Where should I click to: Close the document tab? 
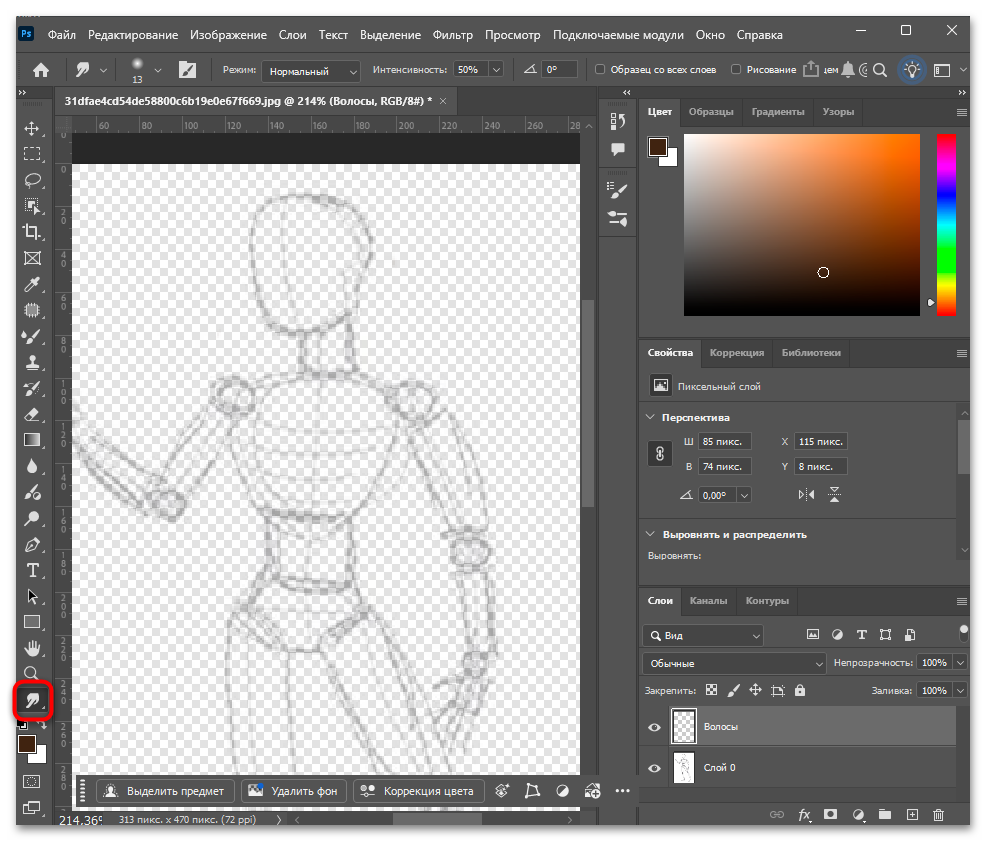(x=443, y=101)
